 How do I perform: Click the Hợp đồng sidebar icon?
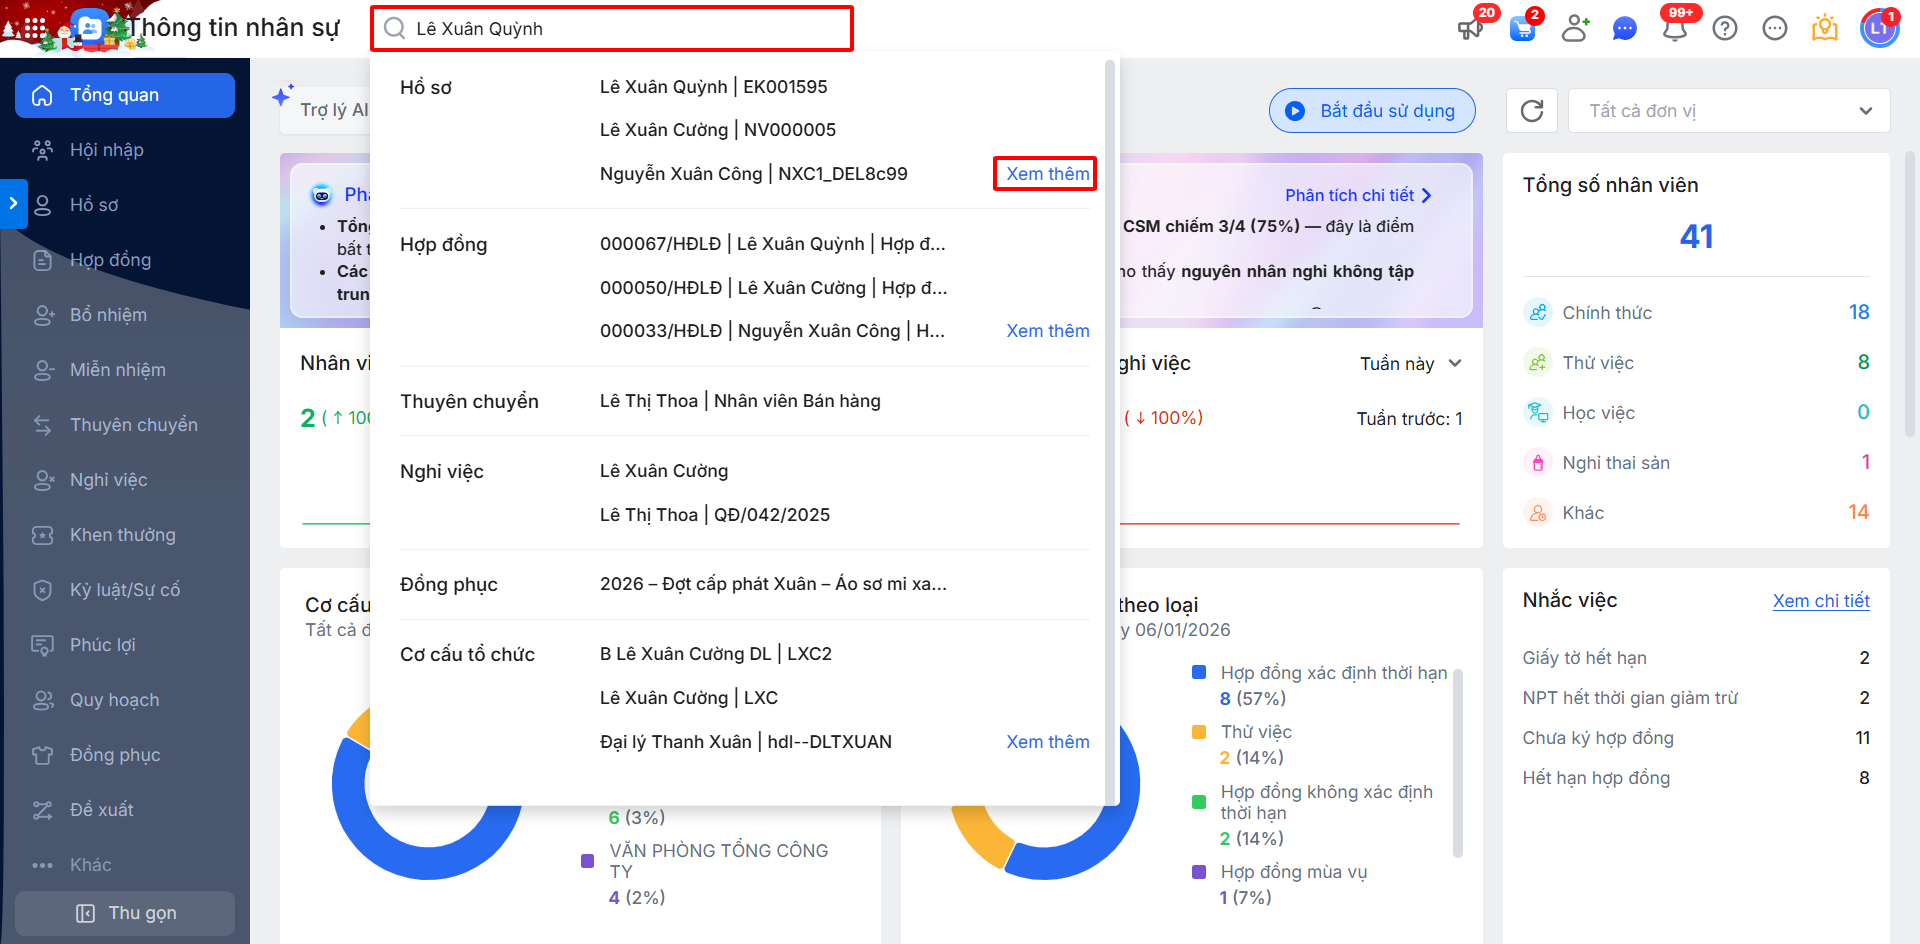pyautogui.click(x=43, y=260)
